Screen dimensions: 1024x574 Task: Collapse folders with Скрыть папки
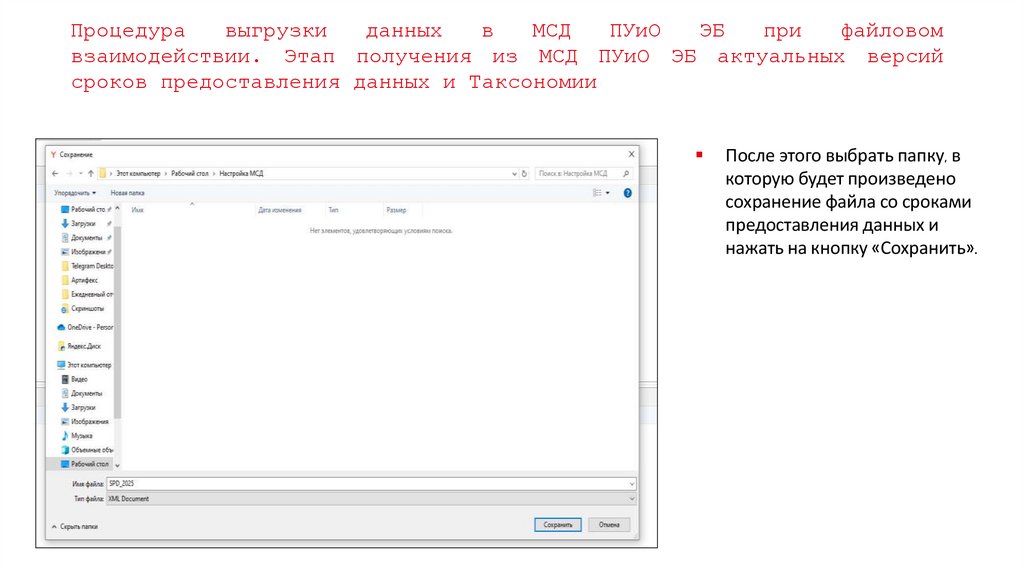[75, 527]
